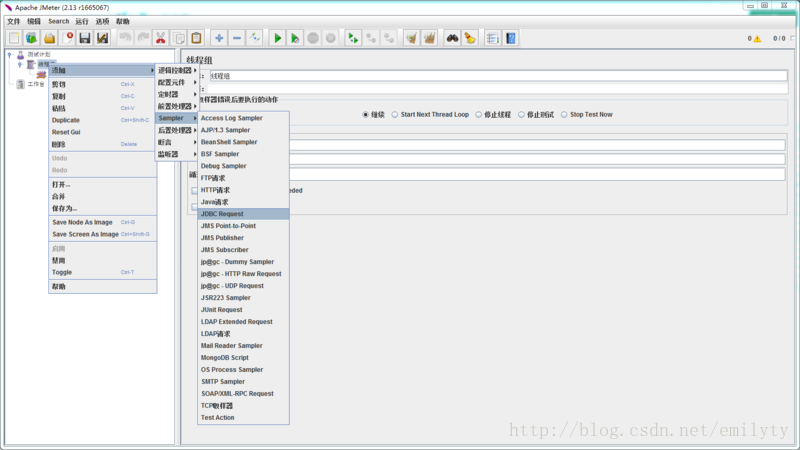Click the Collapse All minus icon
This screenshot has width=800, height=450.
(237, 38)
